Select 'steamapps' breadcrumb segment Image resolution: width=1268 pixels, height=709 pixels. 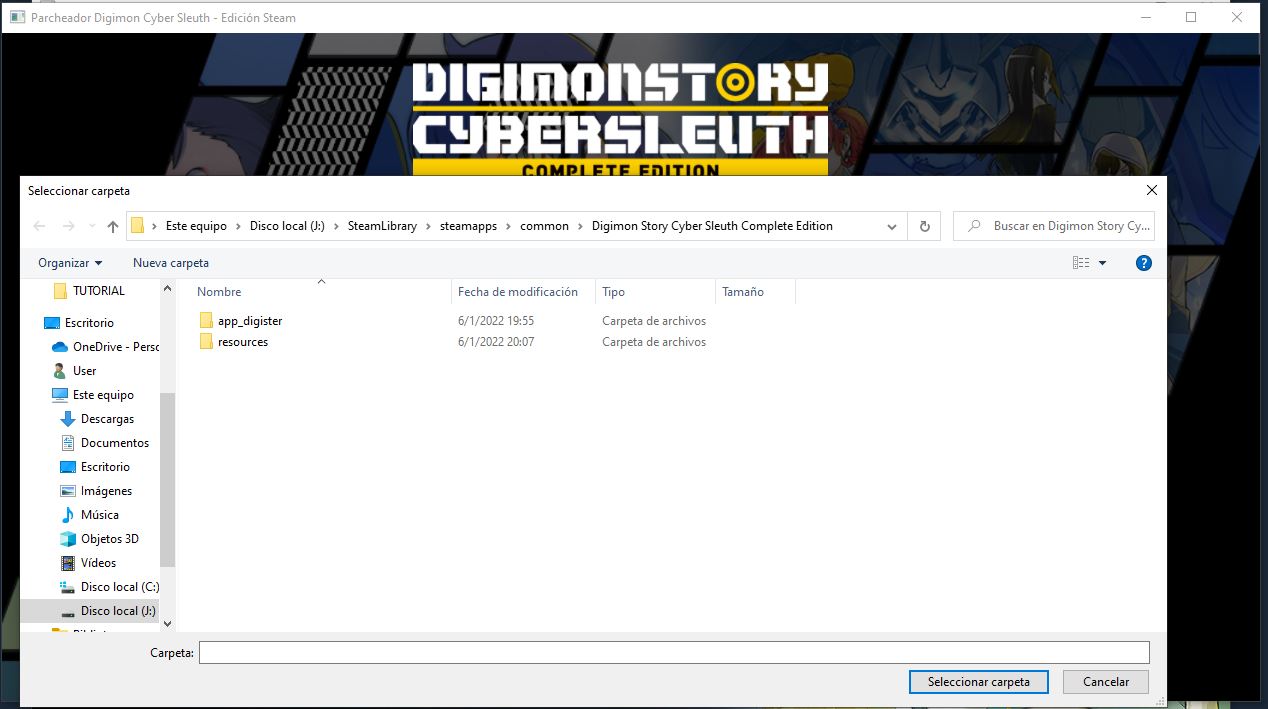[x=469, y=226]
